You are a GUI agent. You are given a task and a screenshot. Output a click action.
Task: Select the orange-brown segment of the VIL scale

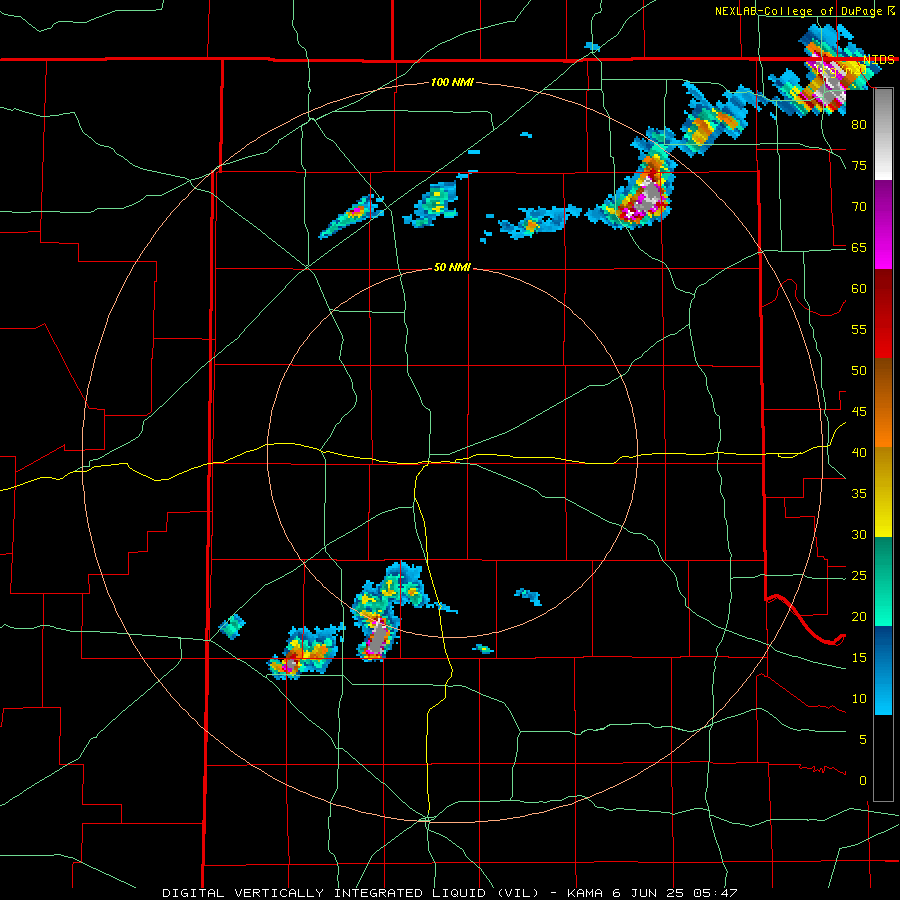click(x=883, y=402)
